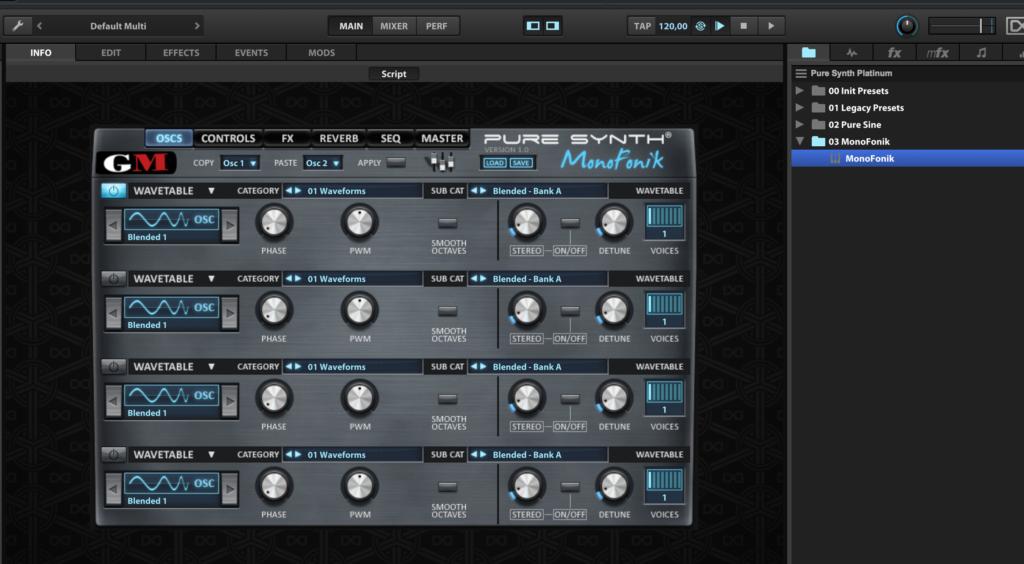Viewport: 1024px width, 564px height.
Task: Select next waveform on oscillator 1
Action: point(229,225)
